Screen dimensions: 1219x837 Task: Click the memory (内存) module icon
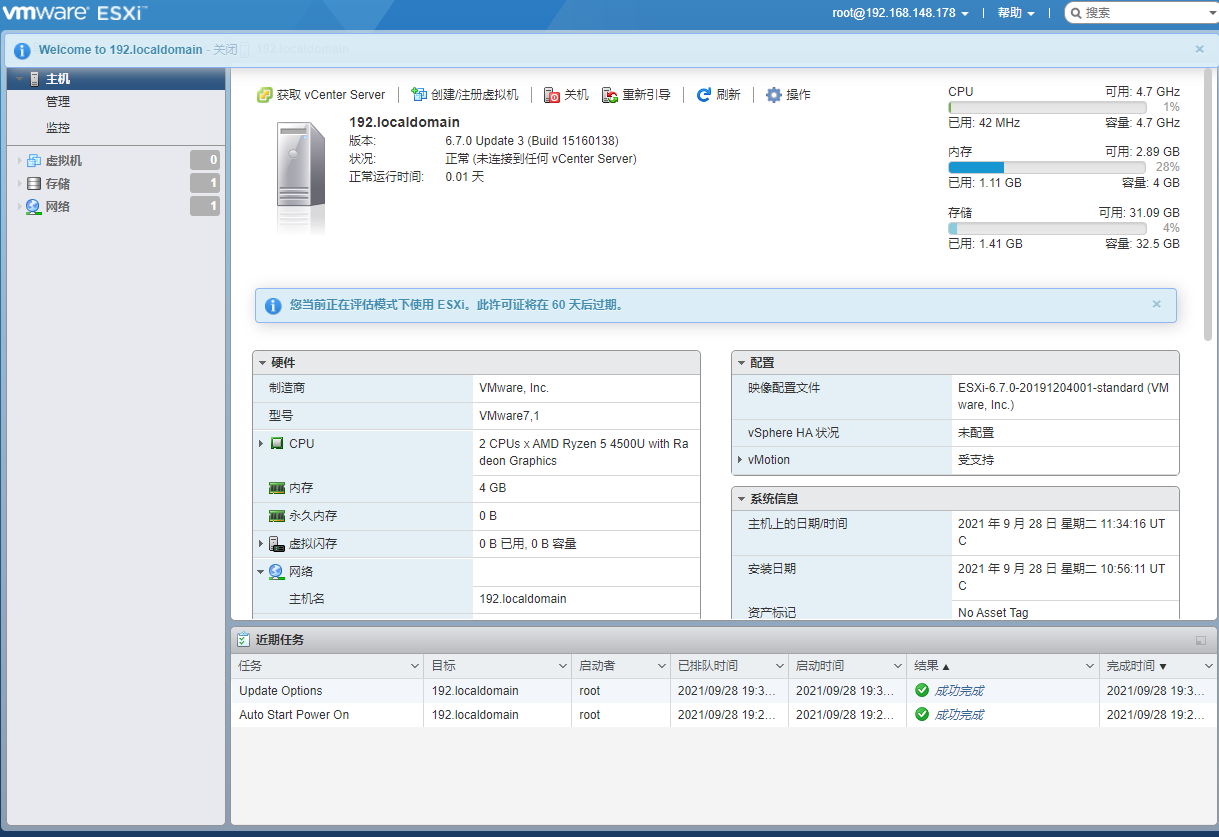pyautogui.click(x=277, y=488)
